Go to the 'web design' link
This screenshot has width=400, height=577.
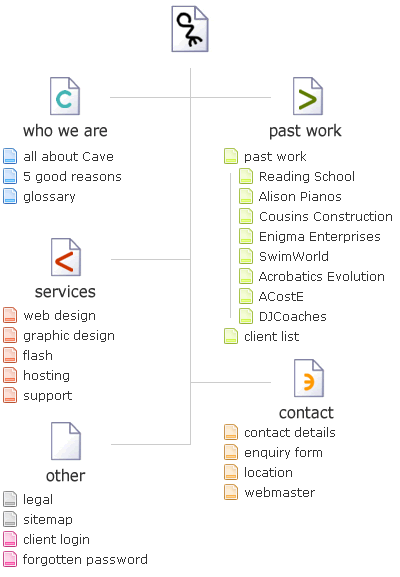click(60, 315)
